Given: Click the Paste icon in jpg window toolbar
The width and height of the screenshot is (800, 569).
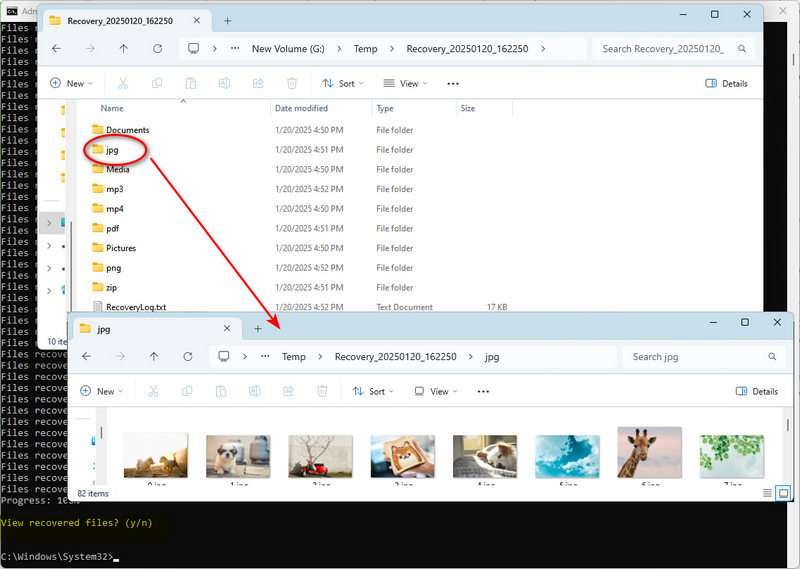Looking at the screenshot, I should pos(221,391).
